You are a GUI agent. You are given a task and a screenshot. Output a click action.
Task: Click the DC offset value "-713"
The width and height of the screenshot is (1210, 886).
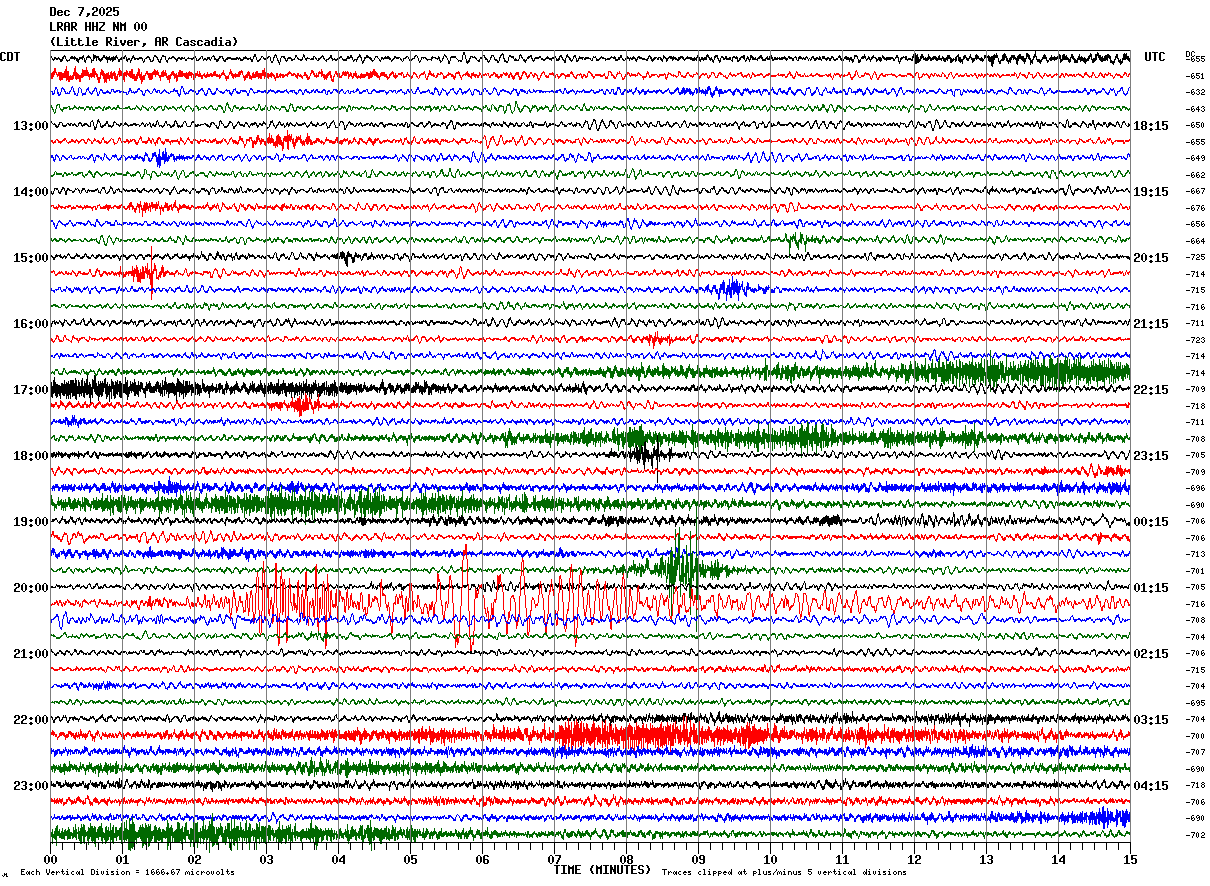coord(1195,554)
